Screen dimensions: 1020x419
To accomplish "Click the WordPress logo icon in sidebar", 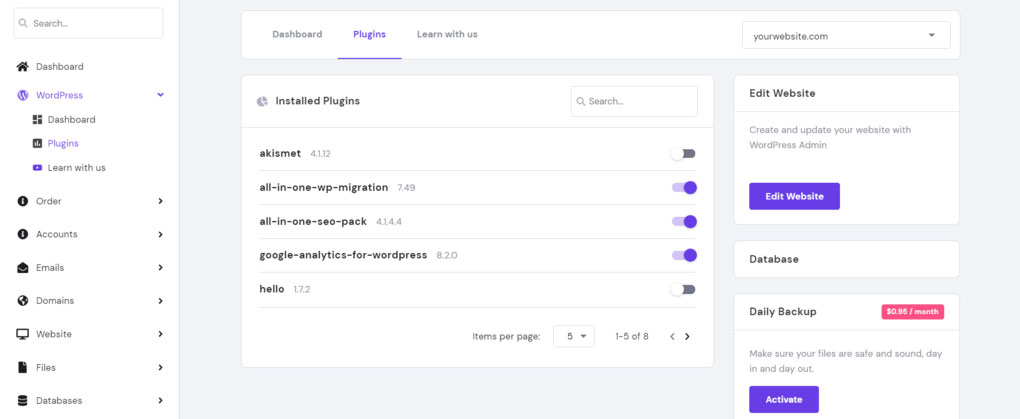I will tap(23, 95).
